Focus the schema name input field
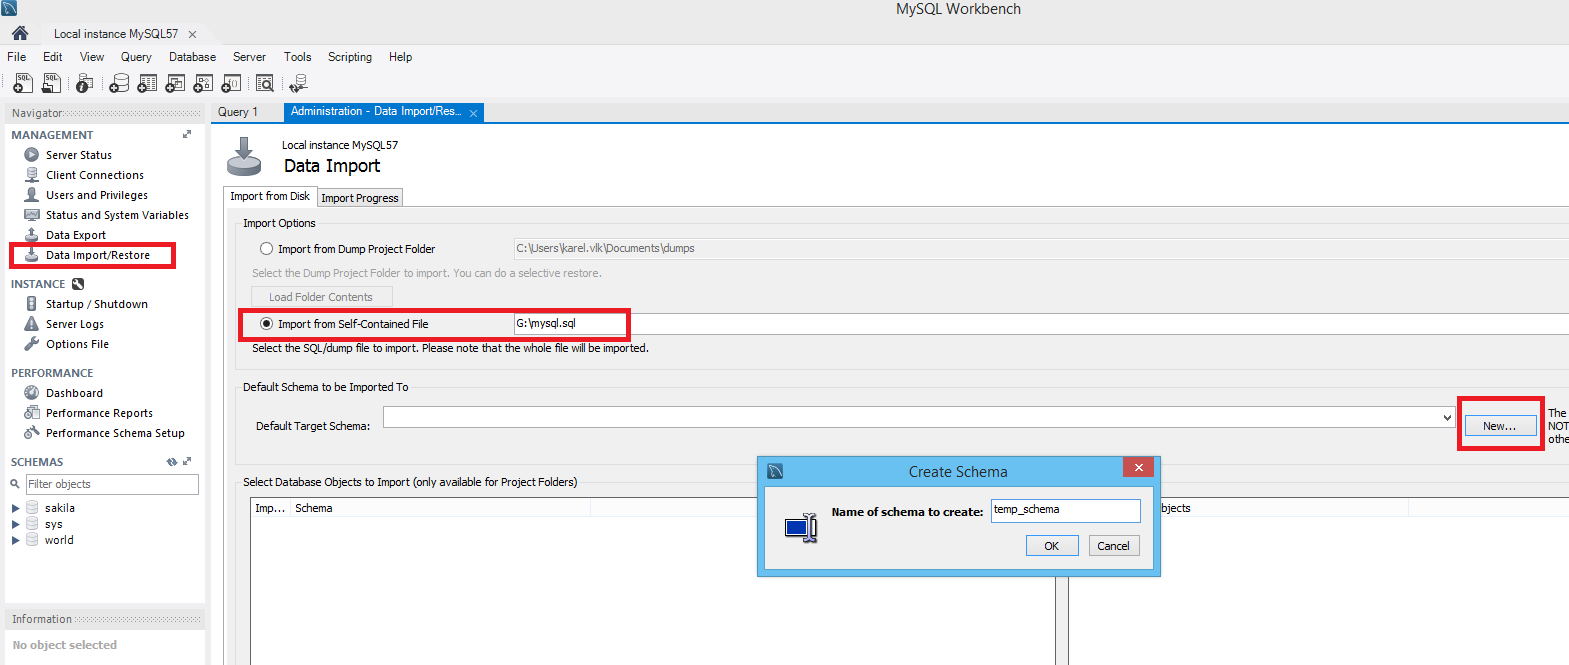The width and height of the screenshot is (1569, 665). pos(1066,510)
